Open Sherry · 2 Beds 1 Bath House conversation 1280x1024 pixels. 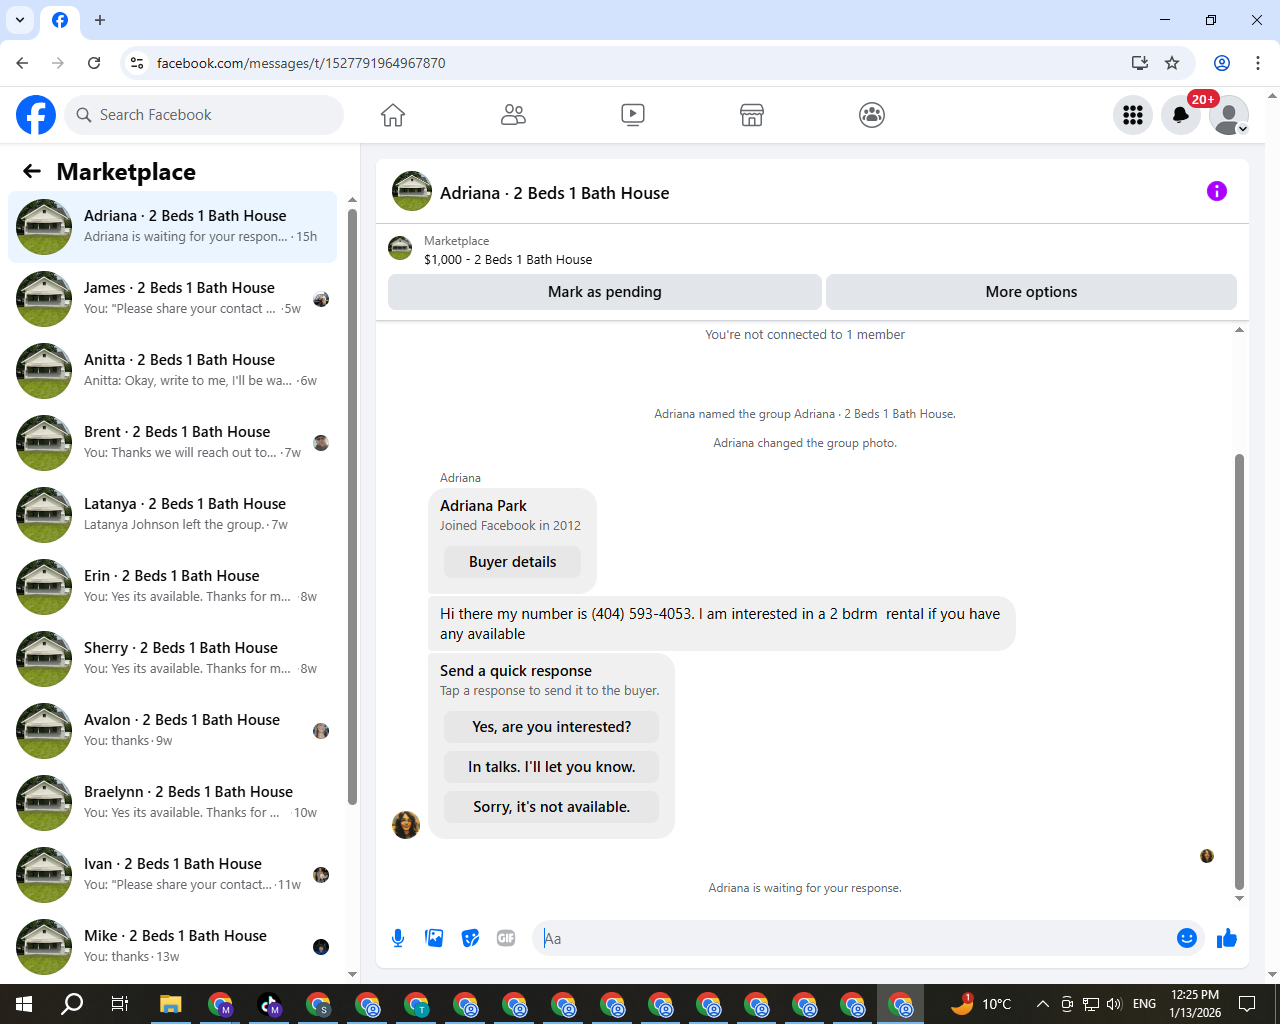pyautogui.click(x=172, y=659)
